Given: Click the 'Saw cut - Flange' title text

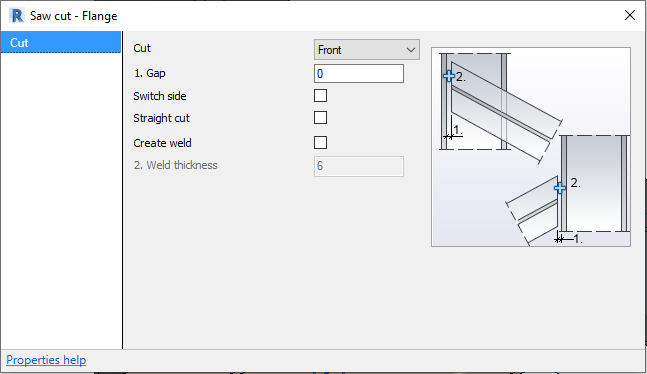Looking at the screenshot, I should click(73, 16).
